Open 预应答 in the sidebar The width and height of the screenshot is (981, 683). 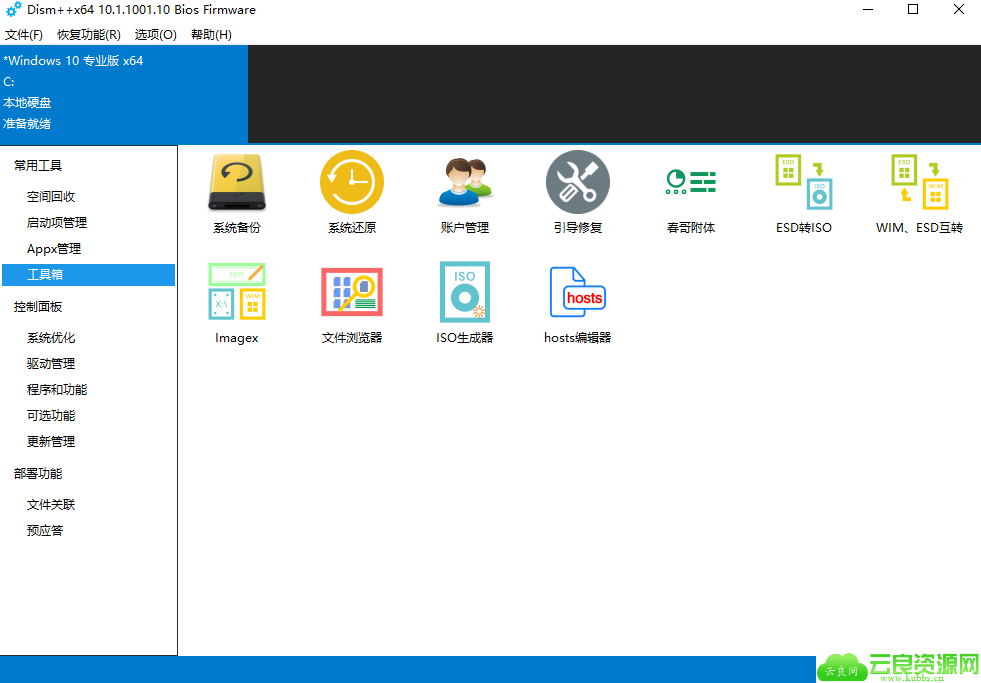45,530
